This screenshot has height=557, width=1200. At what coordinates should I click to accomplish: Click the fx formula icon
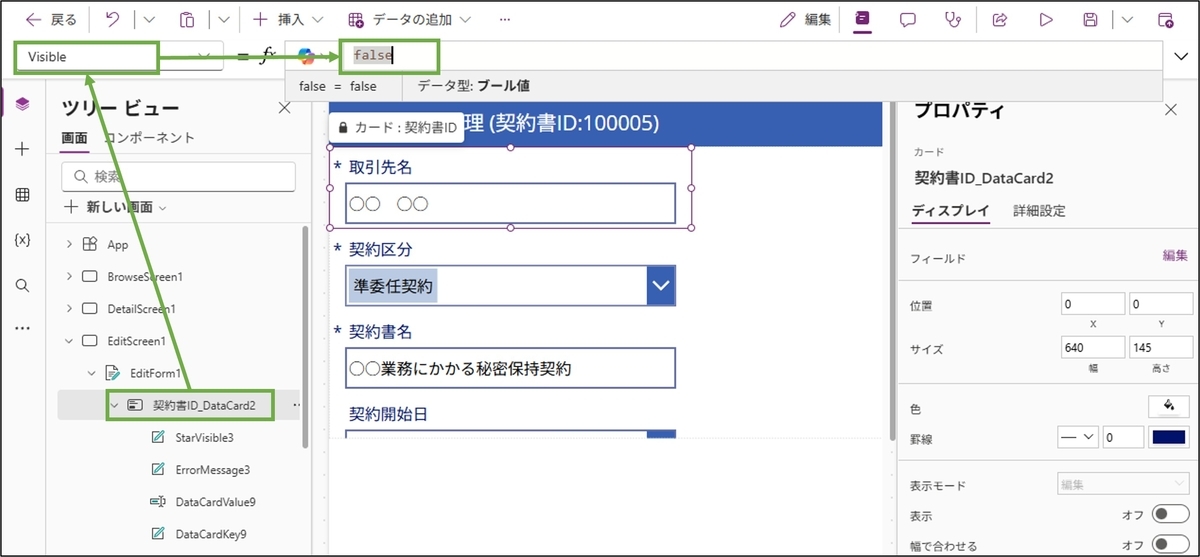(267, 57)
